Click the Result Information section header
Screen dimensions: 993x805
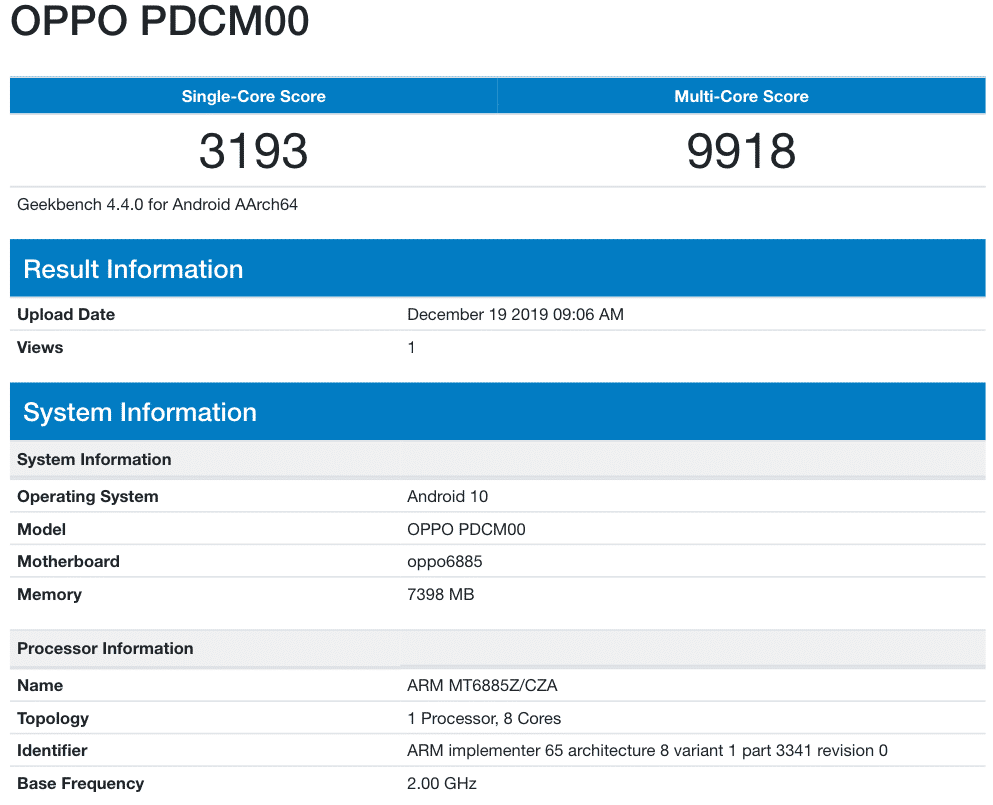[x=133, y=269]
